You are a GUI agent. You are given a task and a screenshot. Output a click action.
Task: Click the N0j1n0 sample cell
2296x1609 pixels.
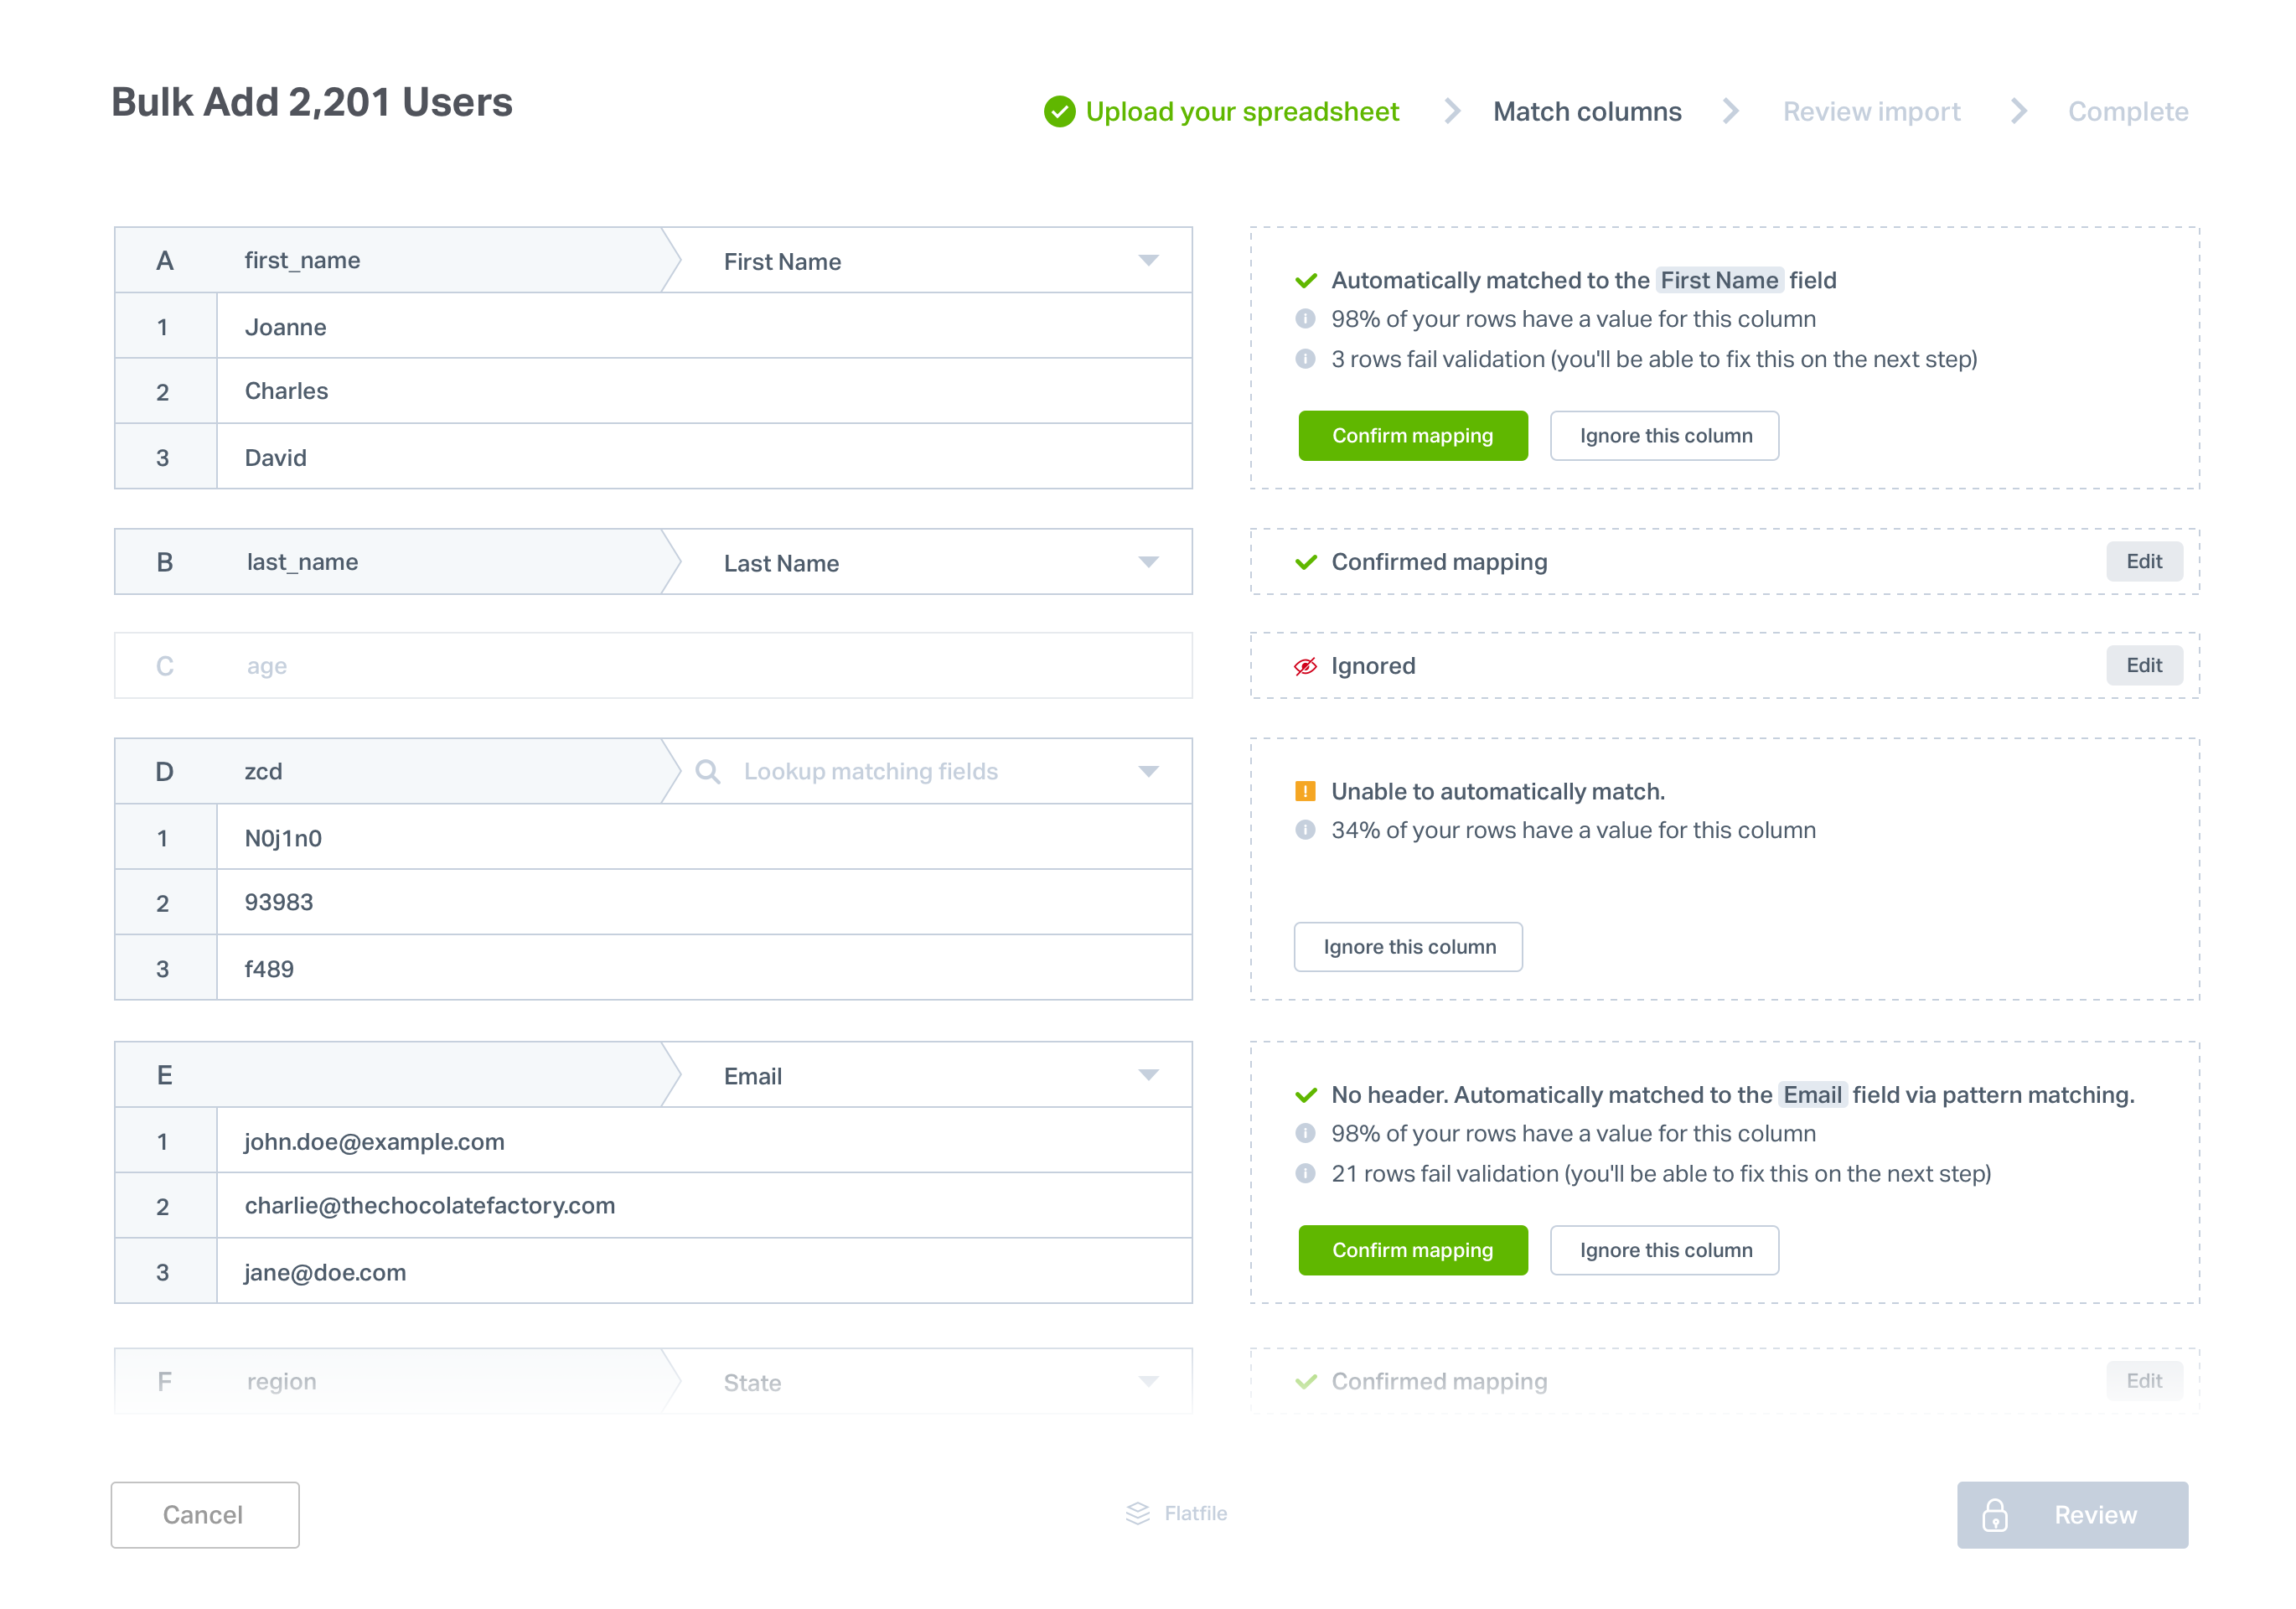click(x=703, y=838)
